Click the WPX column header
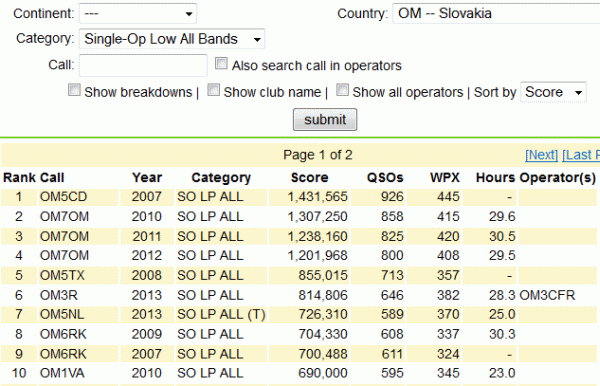The height and width of the screenshot is (386, 600). point(445,178)
